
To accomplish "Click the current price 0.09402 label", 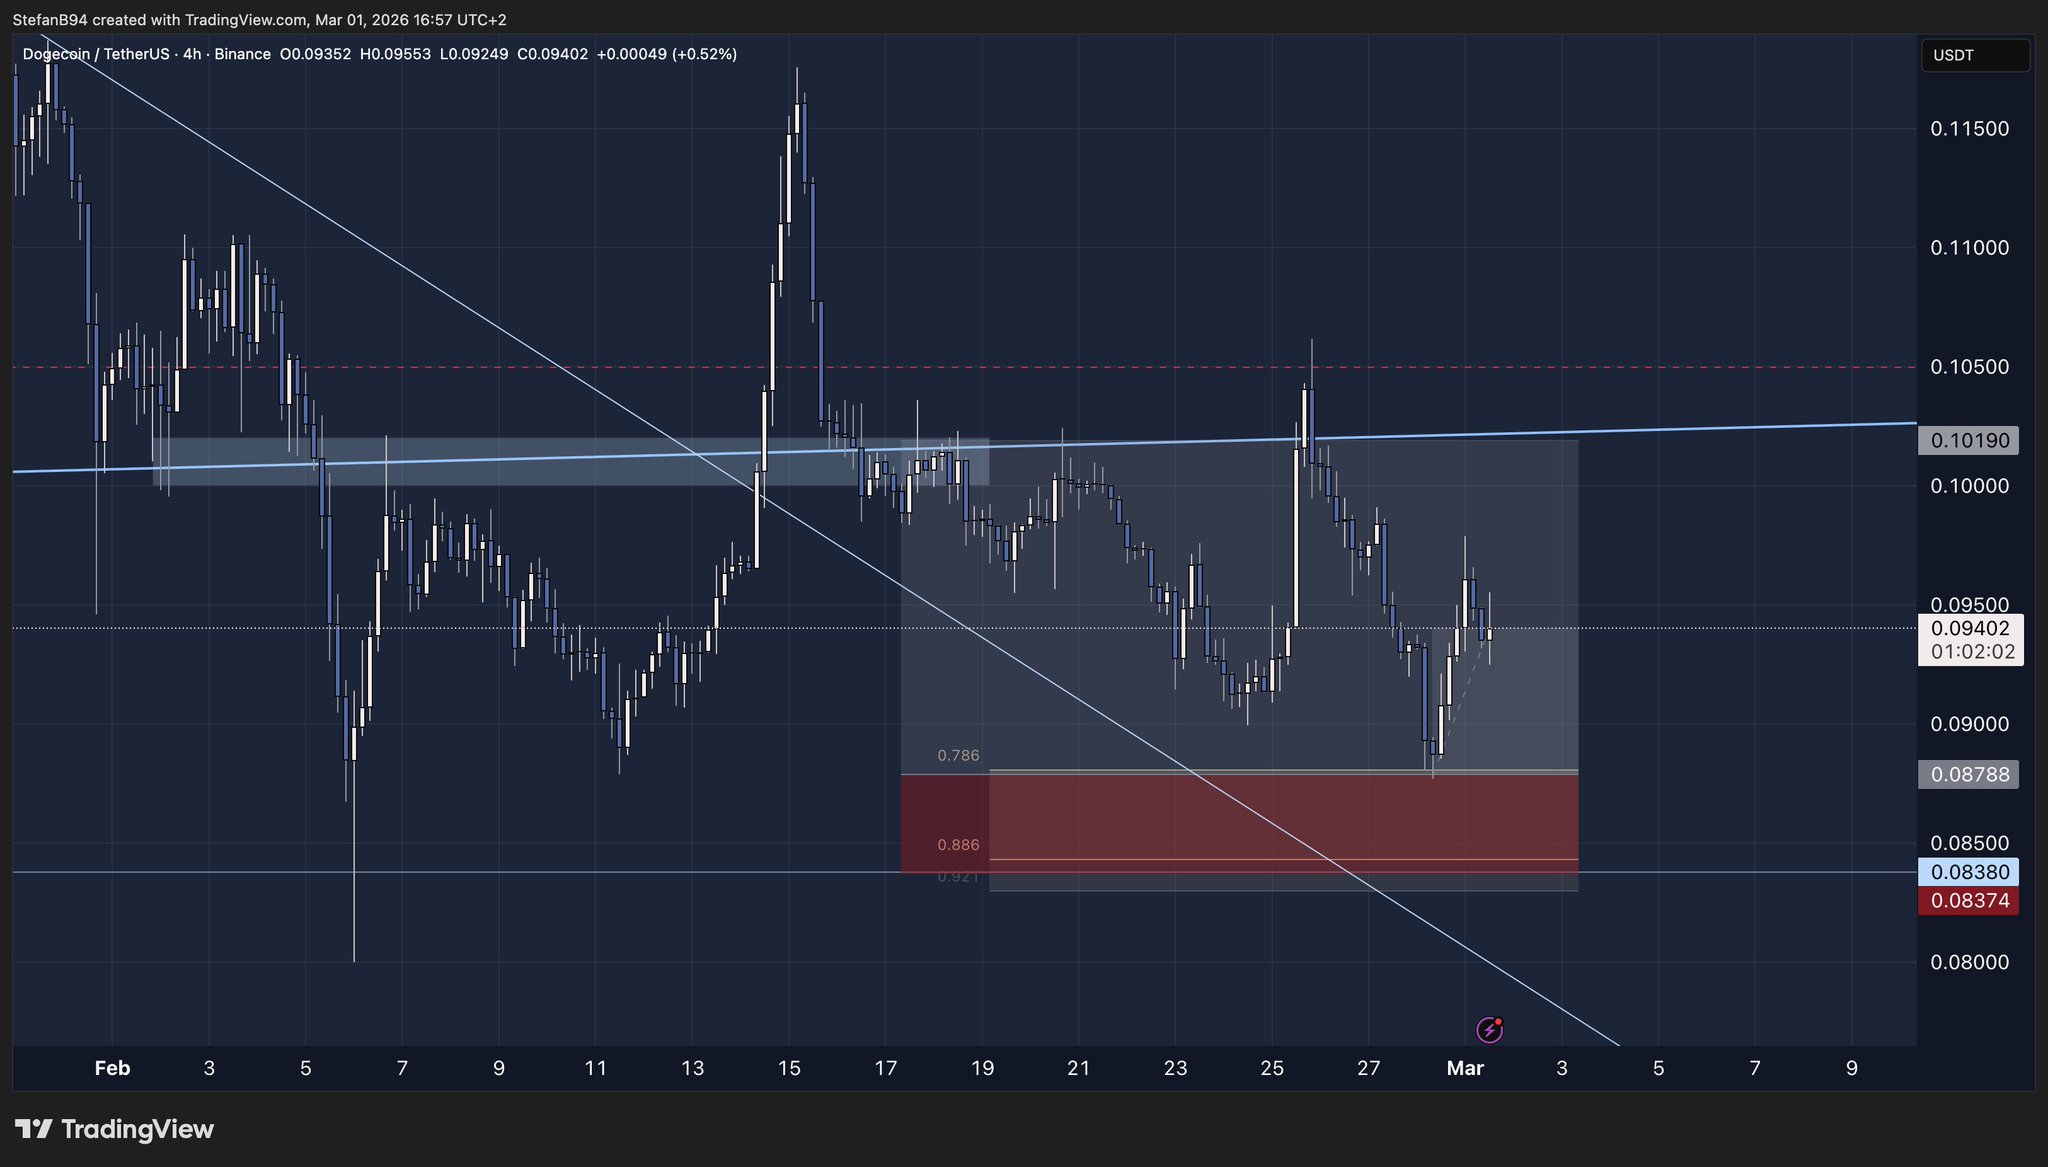I will 1970,629.
